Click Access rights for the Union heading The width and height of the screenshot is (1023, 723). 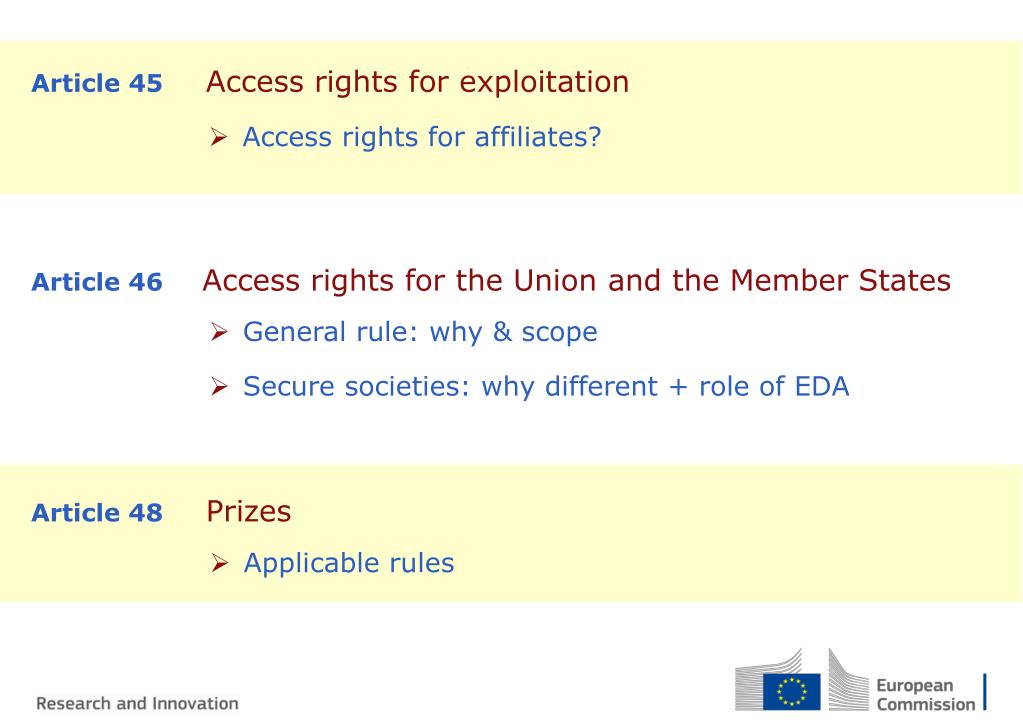tap(577, 281)
